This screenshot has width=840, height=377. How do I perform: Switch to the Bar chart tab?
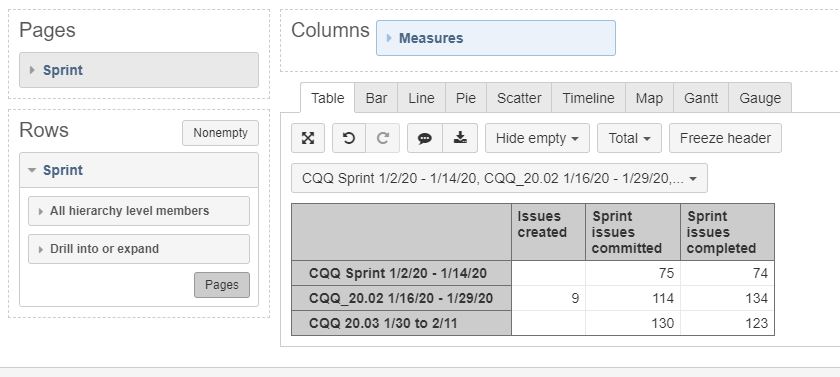coord(376,98)
